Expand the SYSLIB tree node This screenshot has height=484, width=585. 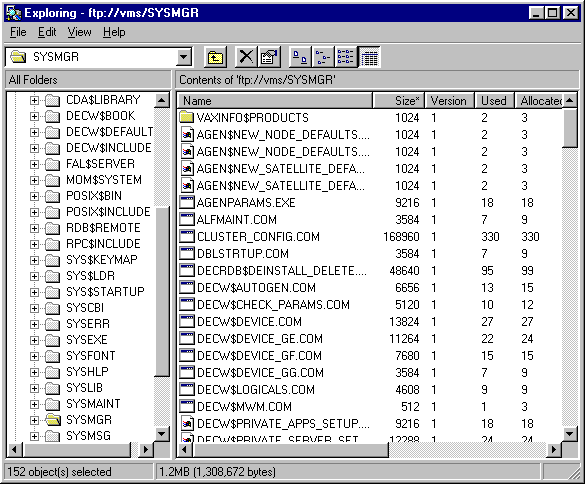click(34, 388)
